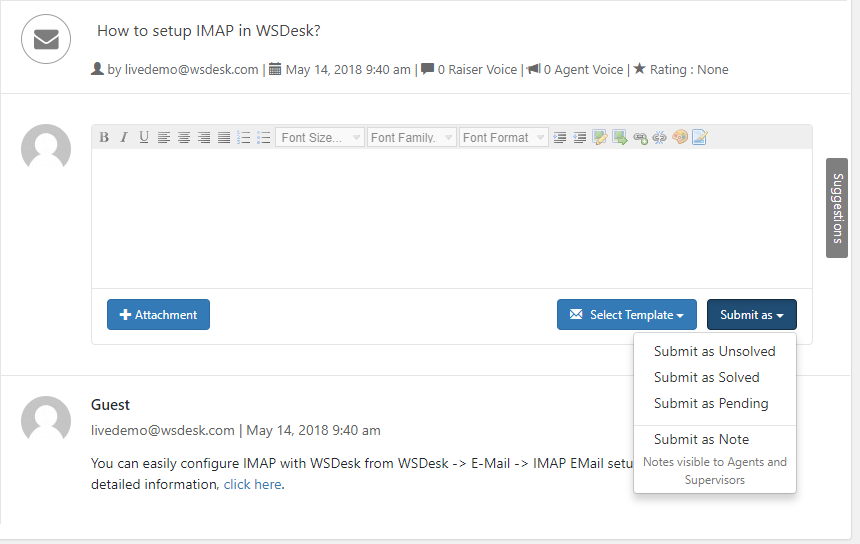
Task: Click the megaphone icon beside Agent Voice
Action: click(x=534, y=69)
